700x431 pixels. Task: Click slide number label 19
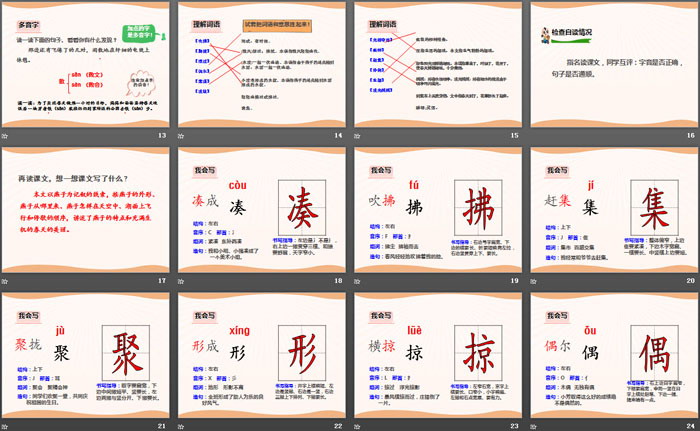coord(515,281)
